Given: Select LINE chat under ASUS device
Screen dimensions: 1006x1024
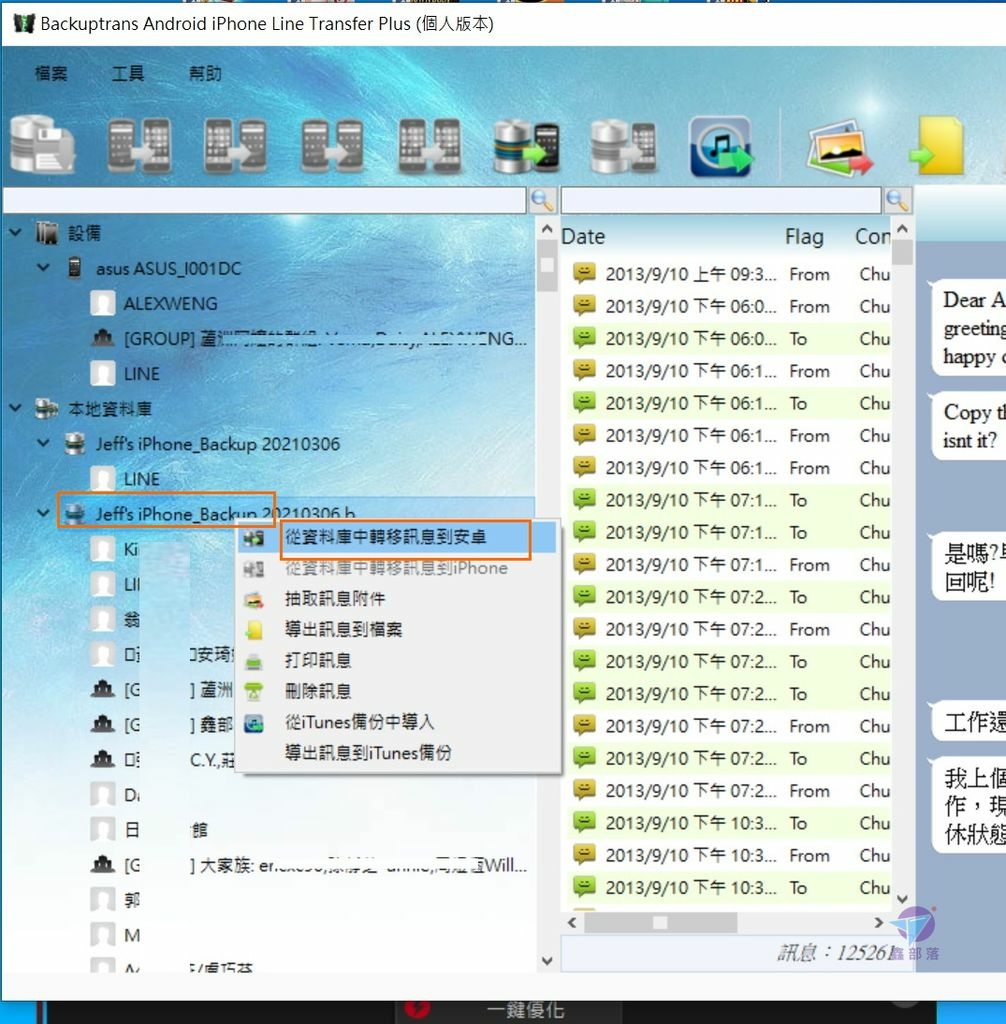Looking at the screenshot, I should pyautogui.click(x=142, y=374).
